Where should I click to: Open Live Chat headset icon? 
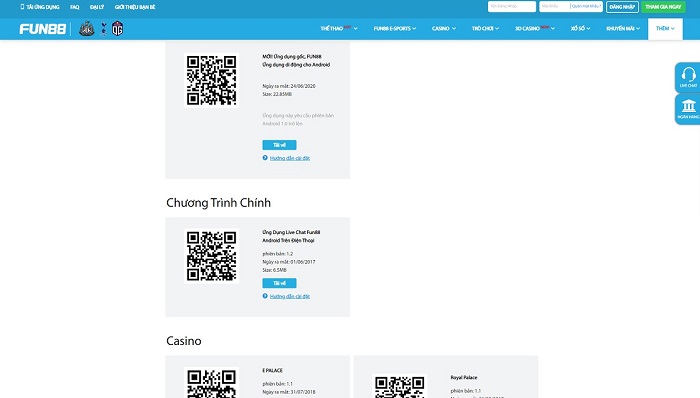688,77
